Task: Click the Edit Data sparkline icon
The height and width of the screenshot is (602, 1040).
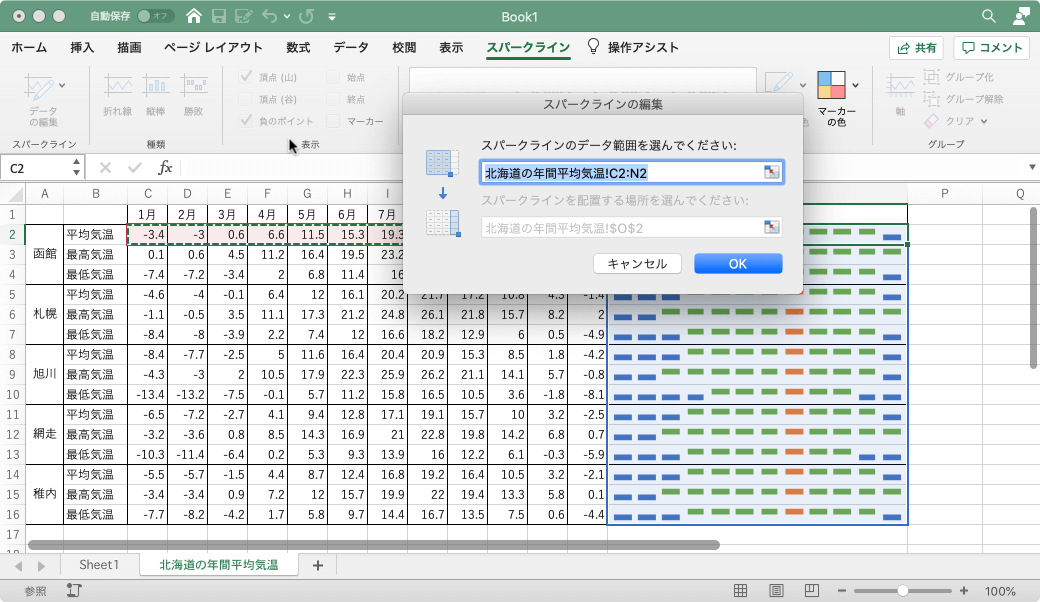Action: point(39,86)
